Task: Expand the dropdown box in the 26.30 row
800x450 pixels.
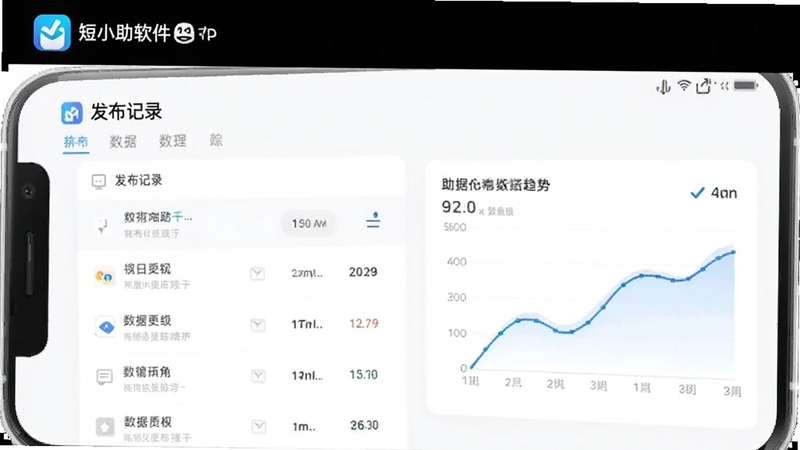Action: (x=259, y=426)
